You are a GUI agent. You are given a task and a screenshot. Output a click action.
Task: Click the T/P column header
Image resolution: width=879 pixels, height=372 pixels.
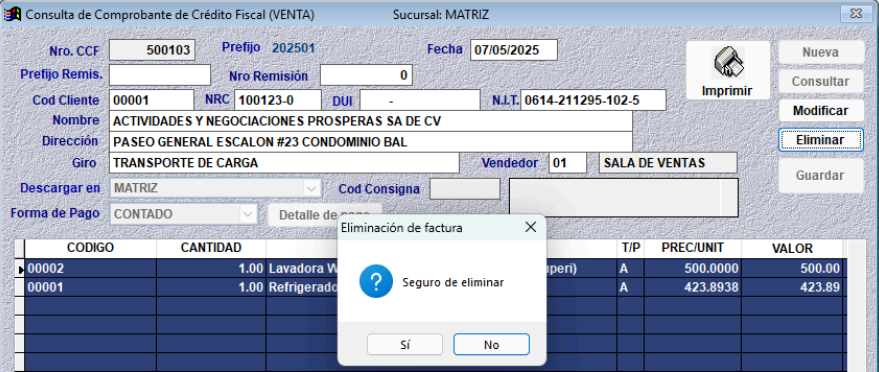[630, 248]
